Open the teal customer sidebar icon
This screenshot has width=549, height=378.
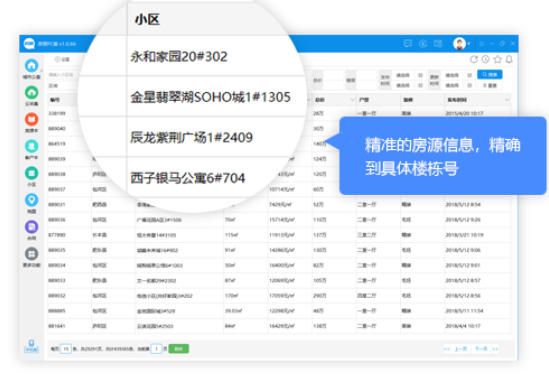(32, 146)
